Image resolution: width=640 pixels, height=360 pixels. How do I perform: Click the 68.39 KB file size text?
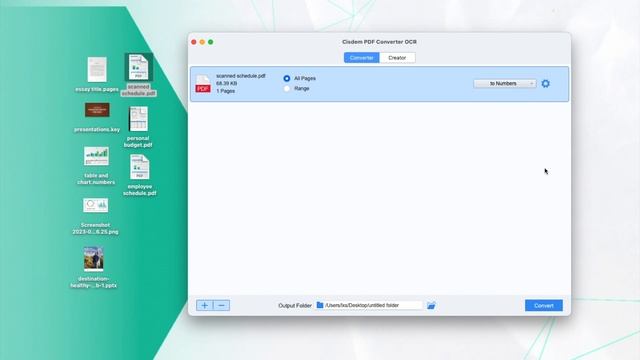pos(227,83)
